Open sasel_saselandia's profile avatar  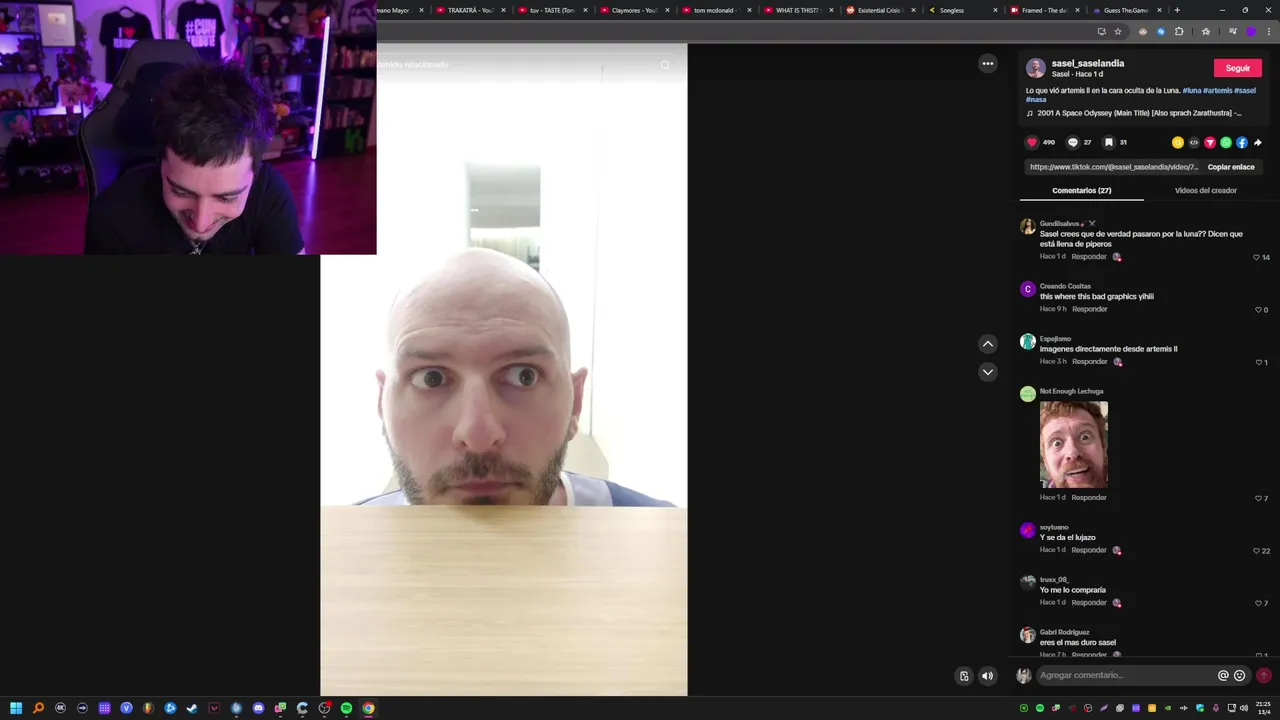point(1036,68)
